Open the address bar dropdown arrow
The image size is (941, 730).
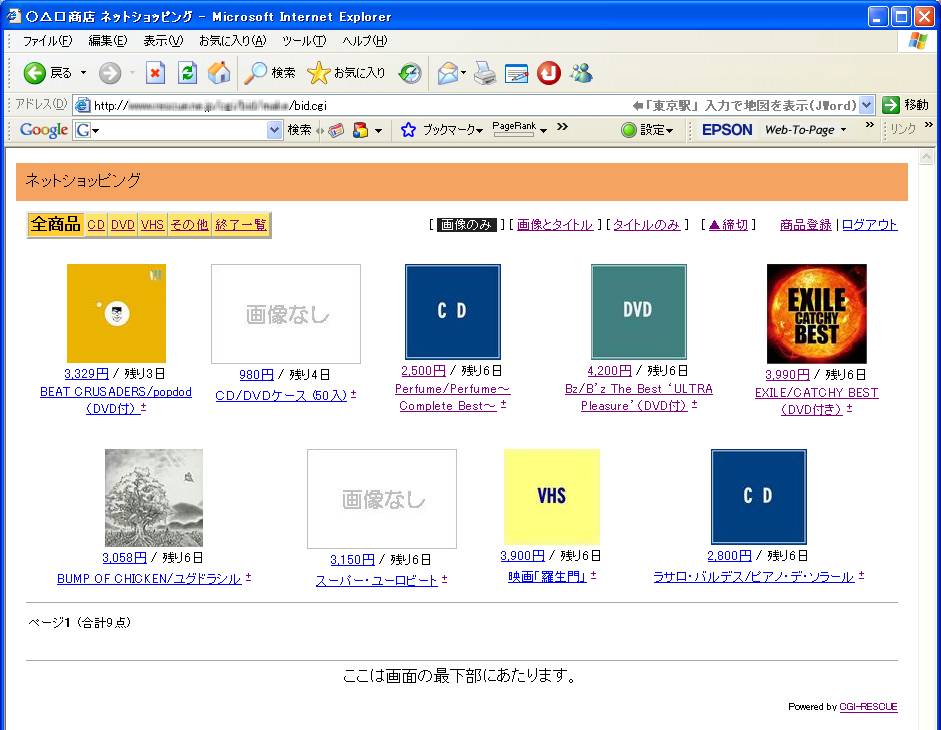point(866,105)
